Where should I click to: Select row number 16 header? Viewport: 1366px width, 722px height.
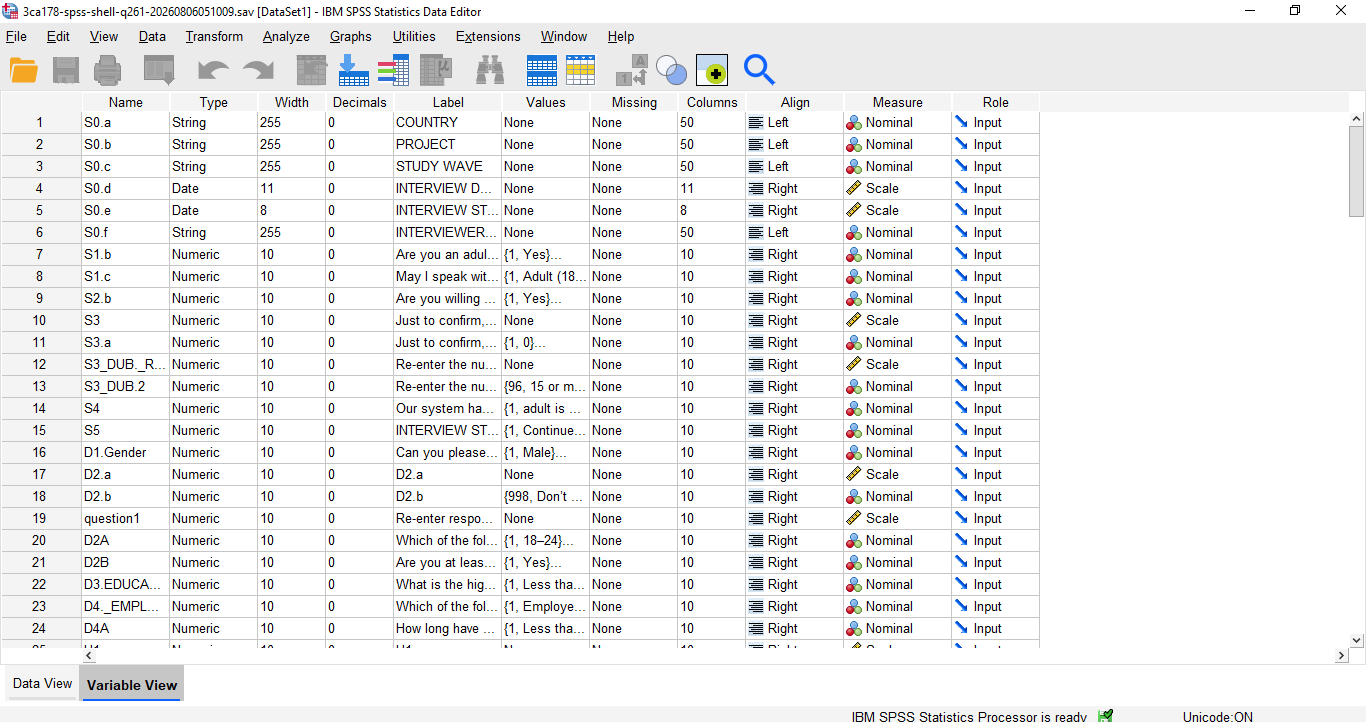tap(40, 452)
